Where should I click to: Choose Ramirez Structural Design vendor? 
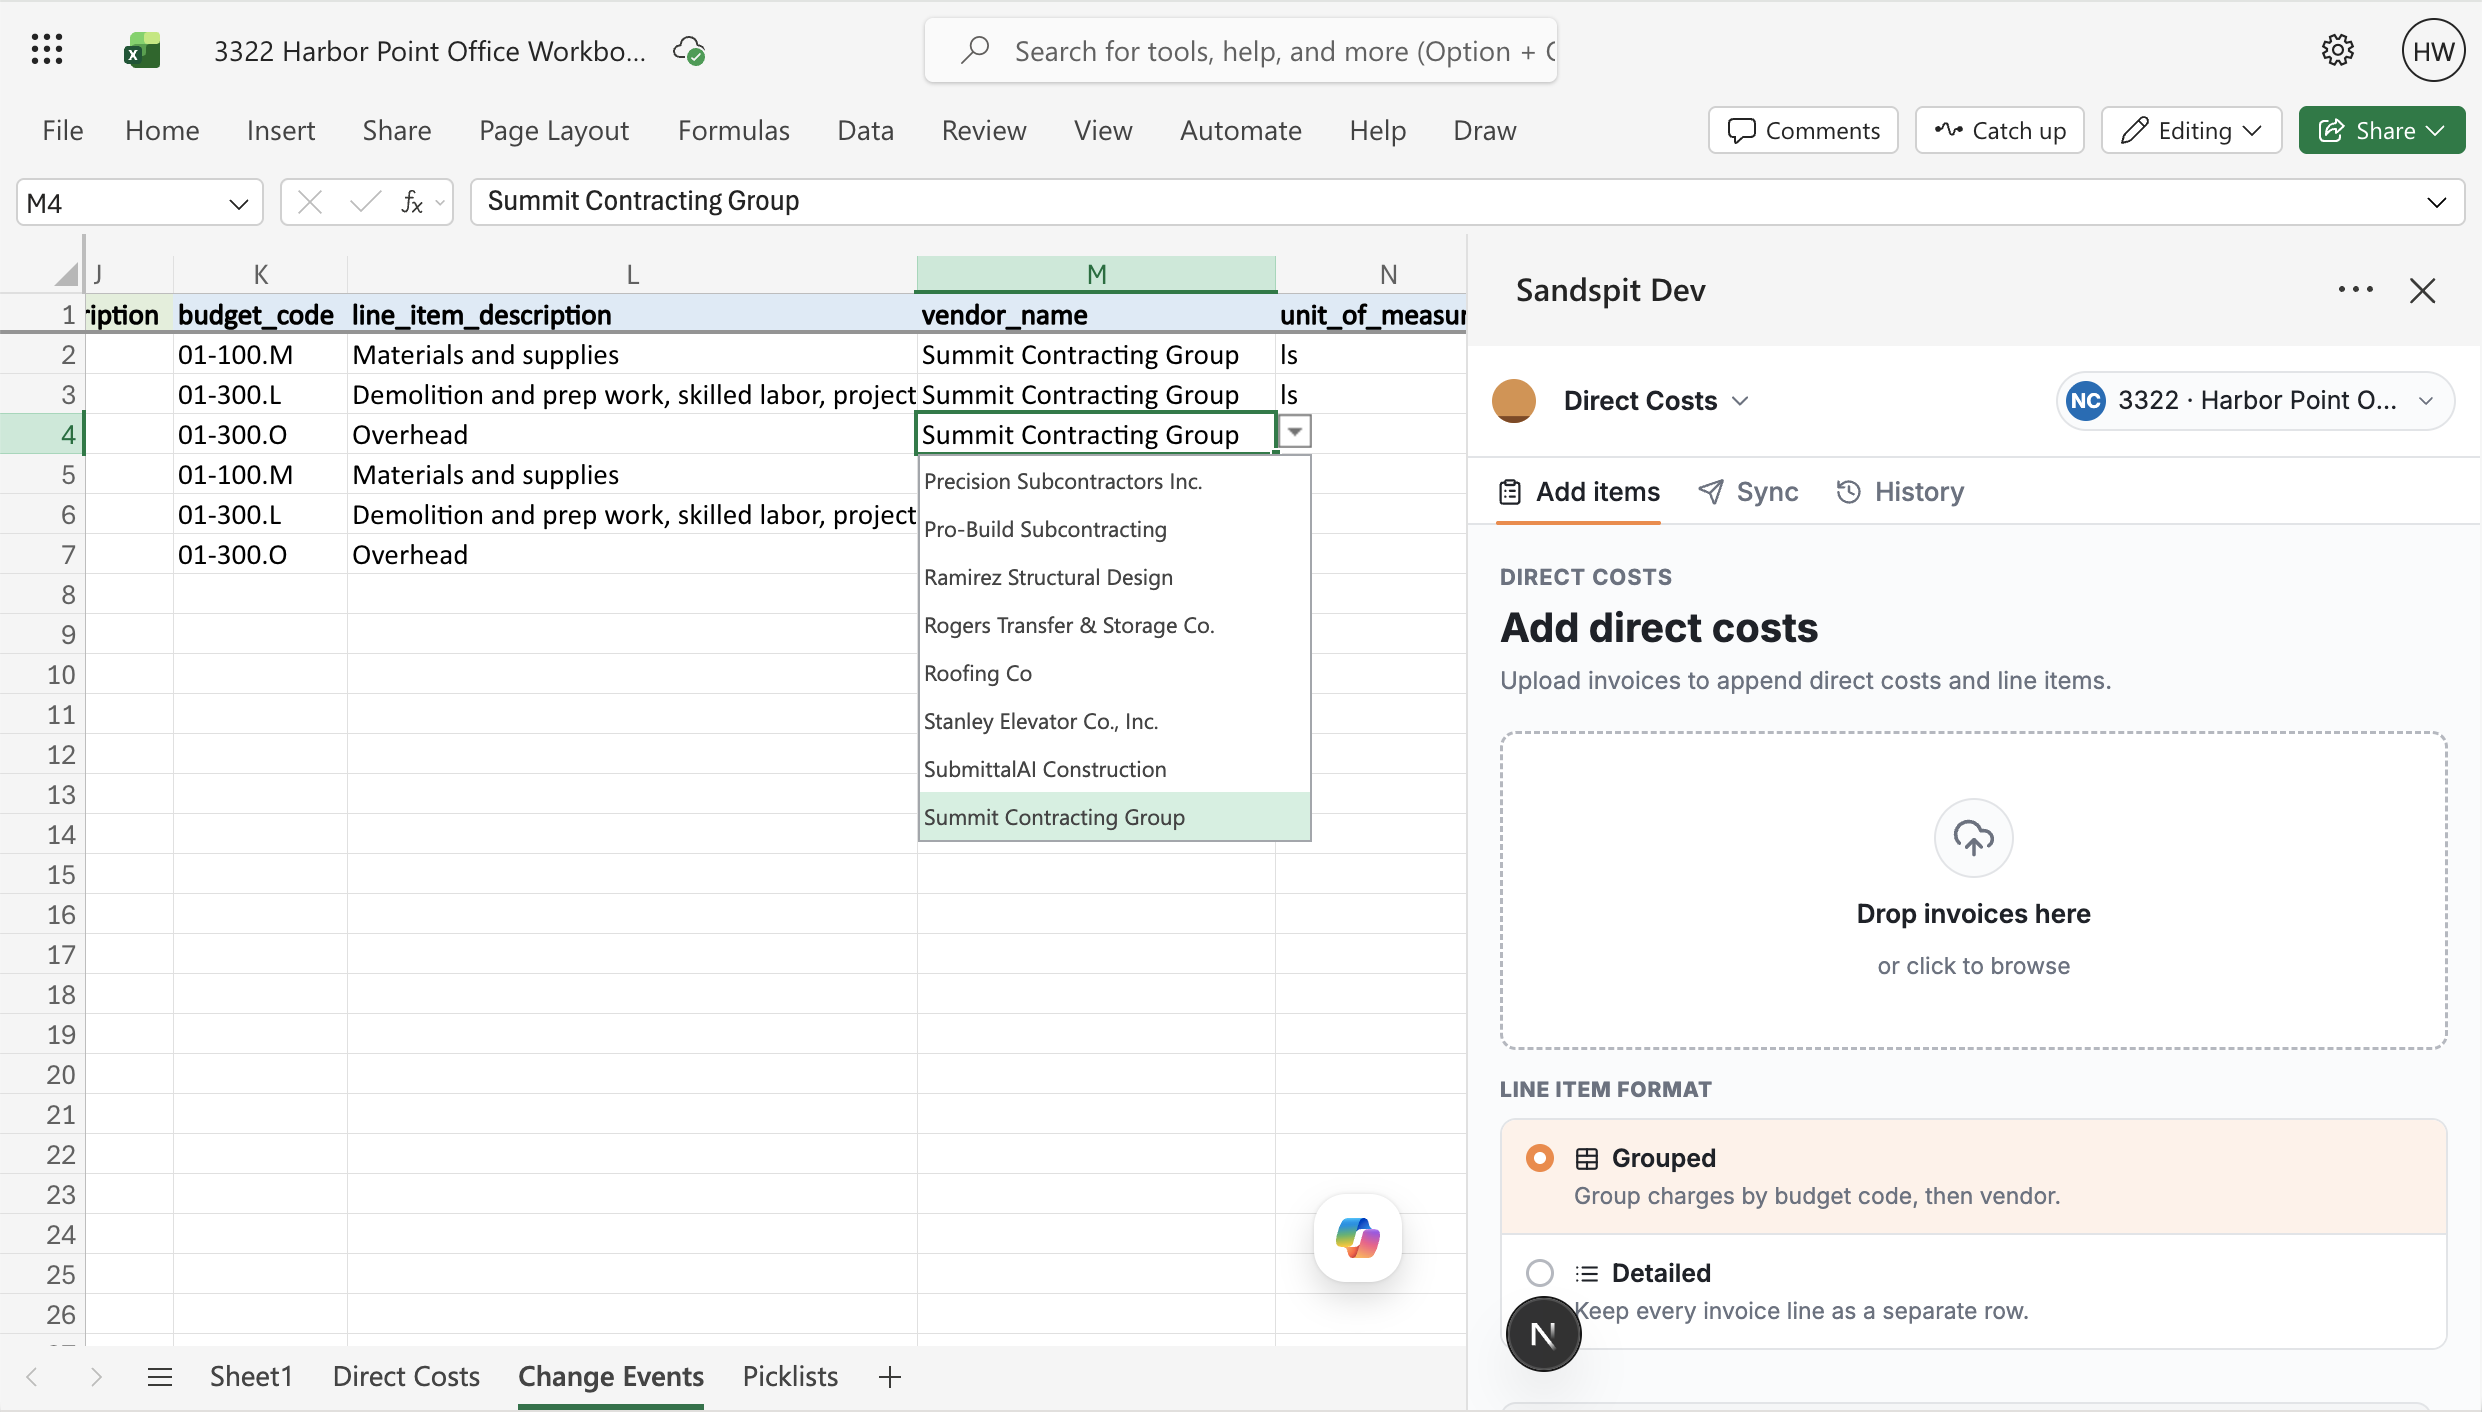click(1114, 577)
